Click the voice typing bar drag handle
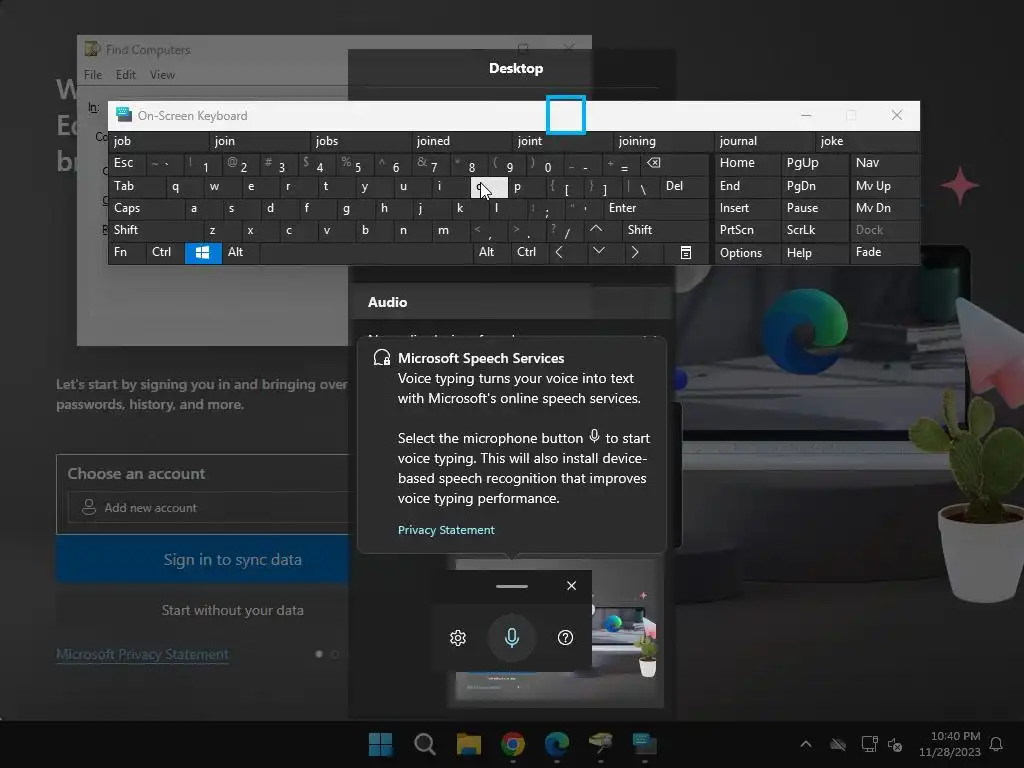The width and height of the screenshot is (1024, 768). 512,586
